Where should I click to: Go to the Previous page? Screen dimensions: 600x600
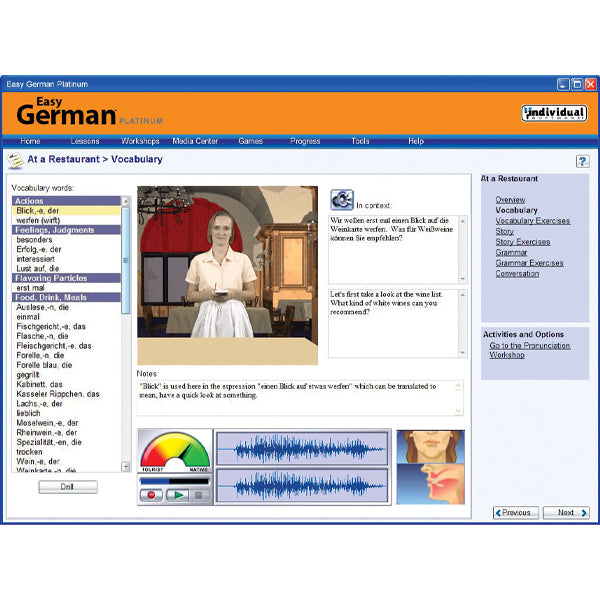point(516,512)
